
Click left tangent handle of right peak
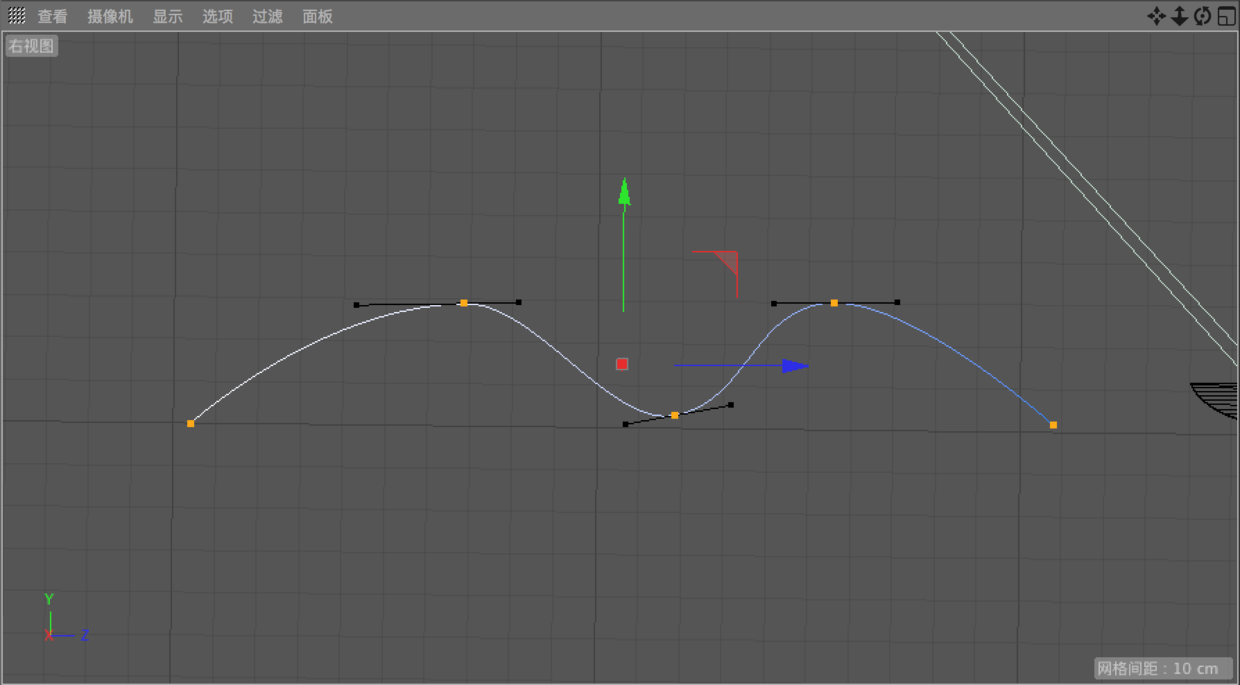tap(774, 303)
